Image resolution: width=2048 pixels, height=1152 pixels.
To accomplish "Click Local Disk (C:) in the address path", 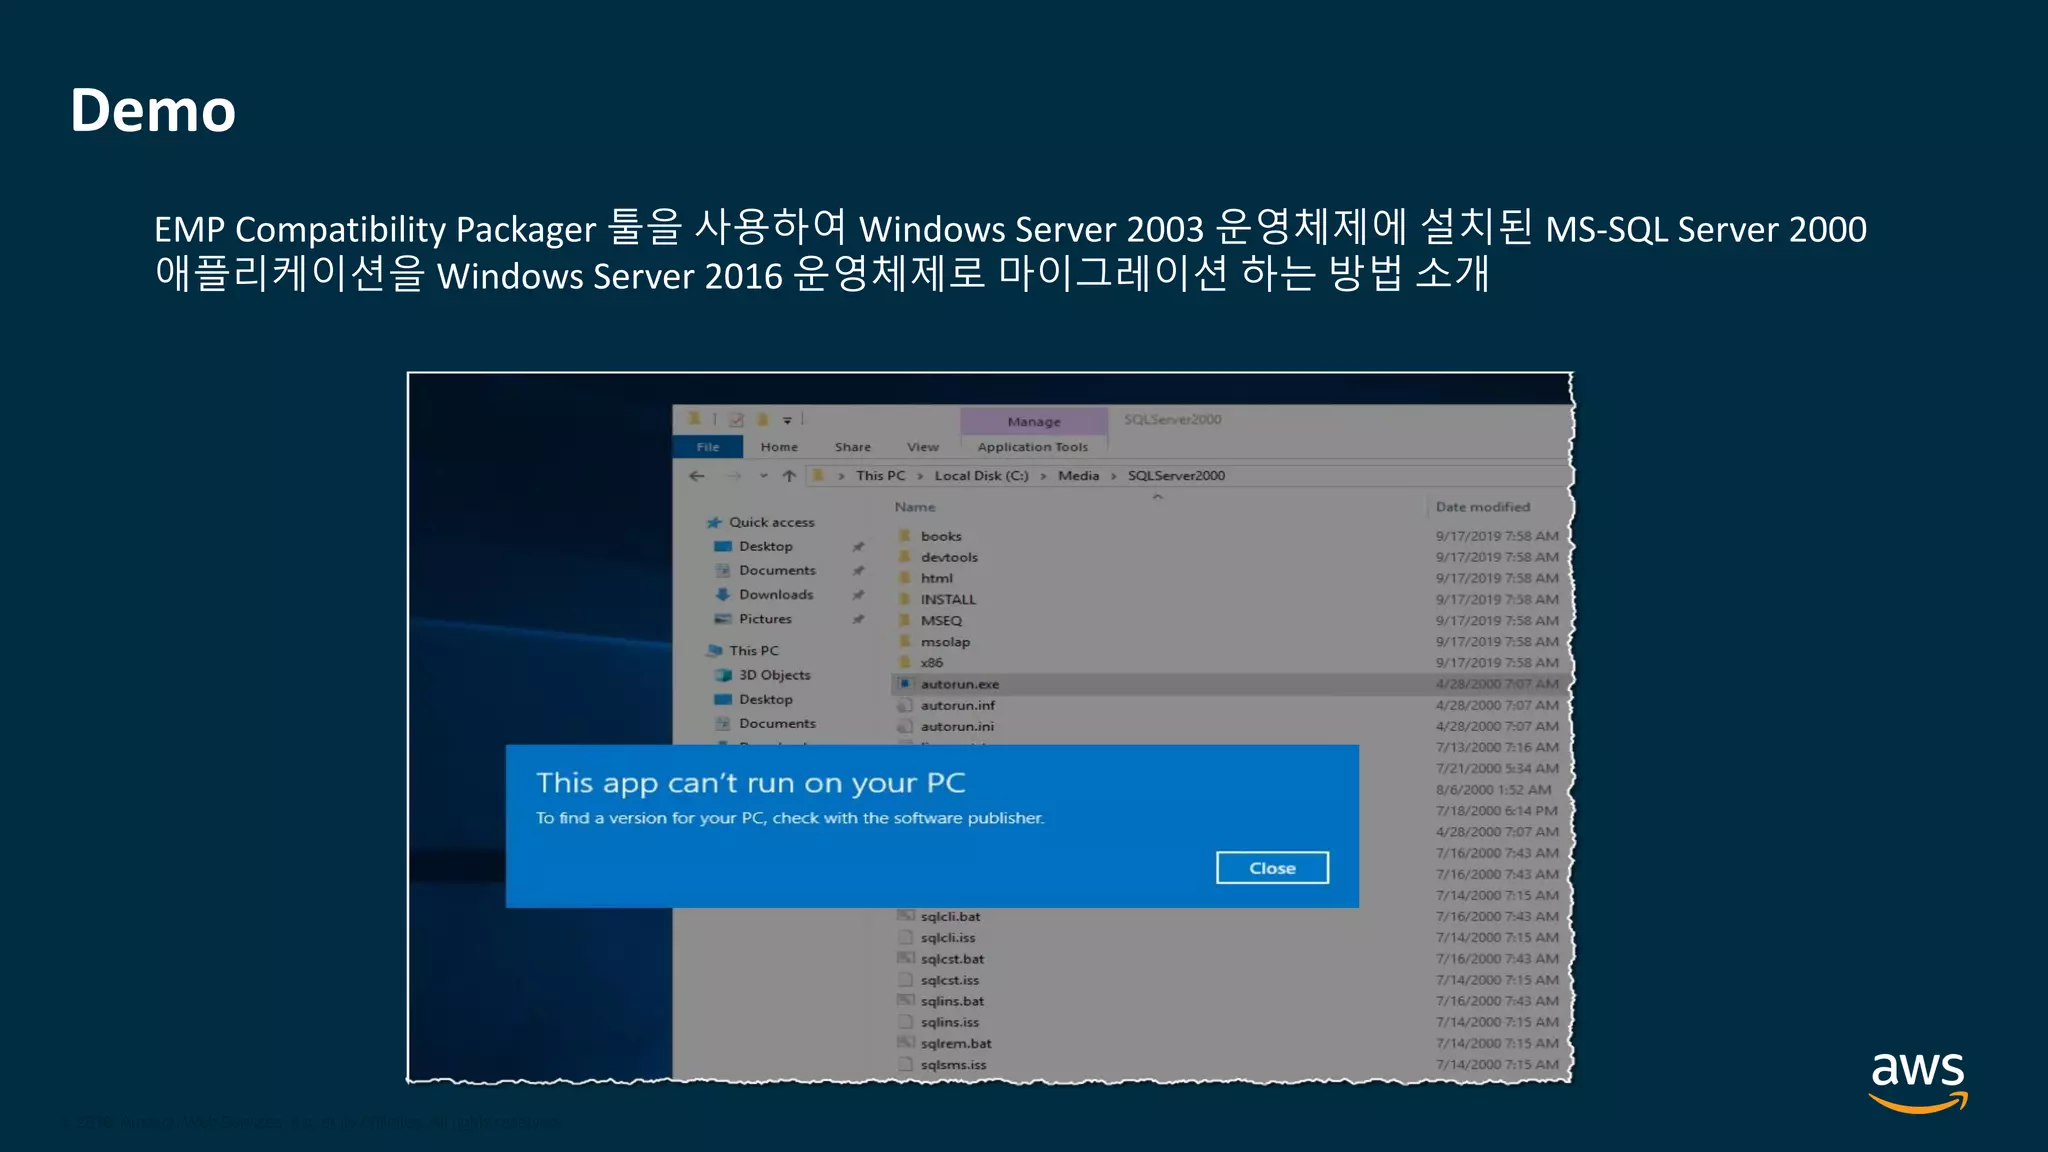I will (981, 476).
